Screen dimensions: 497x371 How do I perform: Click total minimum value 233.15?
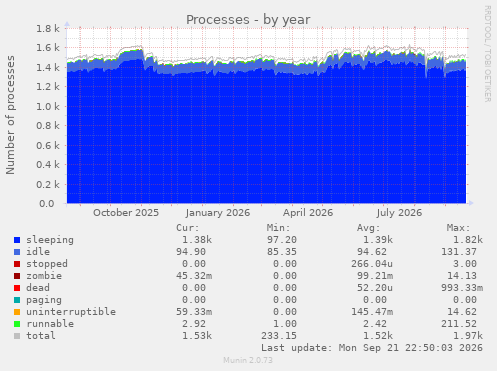click(x=279, y=336)
